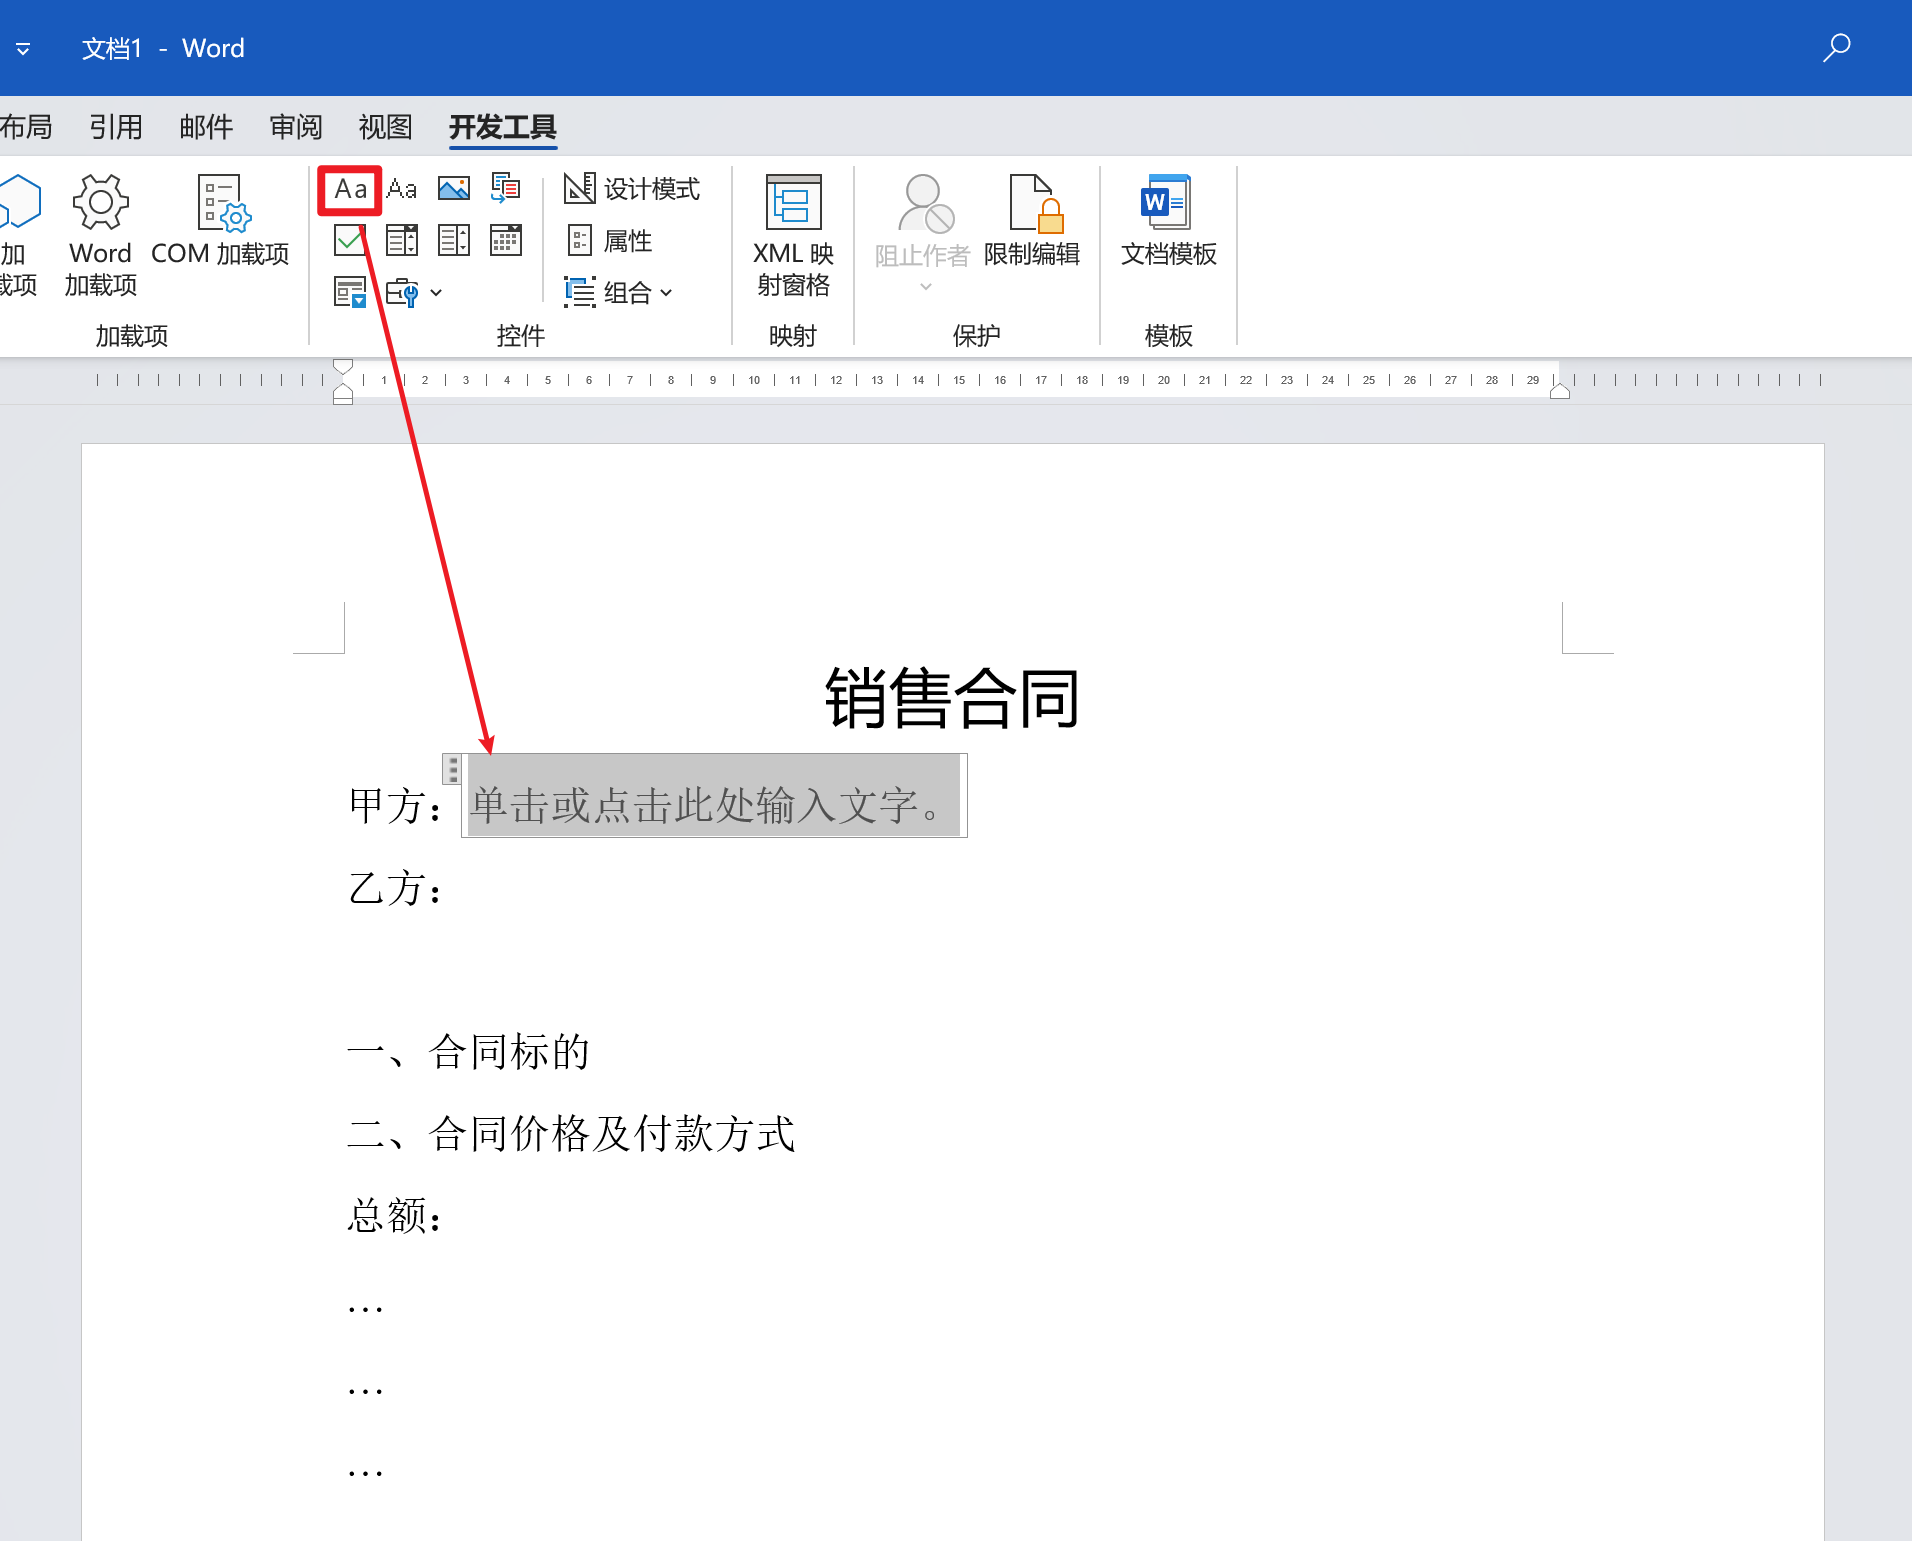This screenshot has width=1912, height=1541.
Task: Open control 属性 properties
Action: click(611, 241)
